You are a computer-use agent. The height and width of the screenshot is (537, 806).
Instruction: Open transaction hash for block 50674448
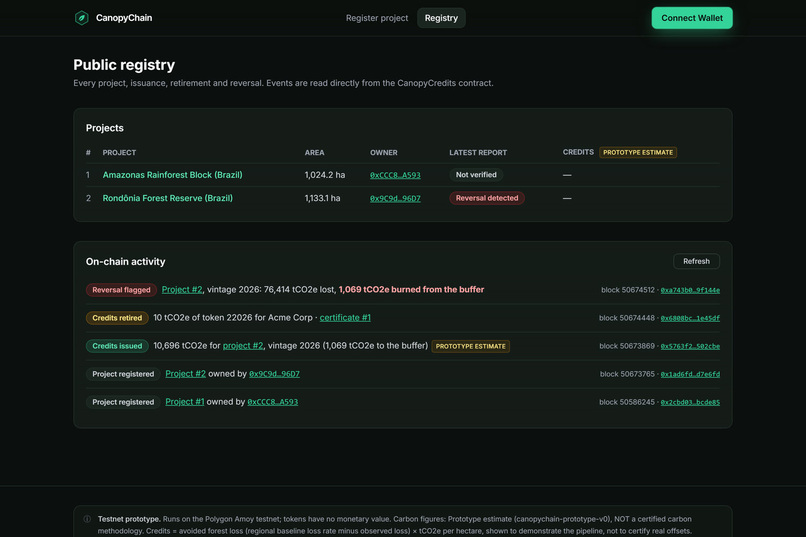(x=690, y=318)
